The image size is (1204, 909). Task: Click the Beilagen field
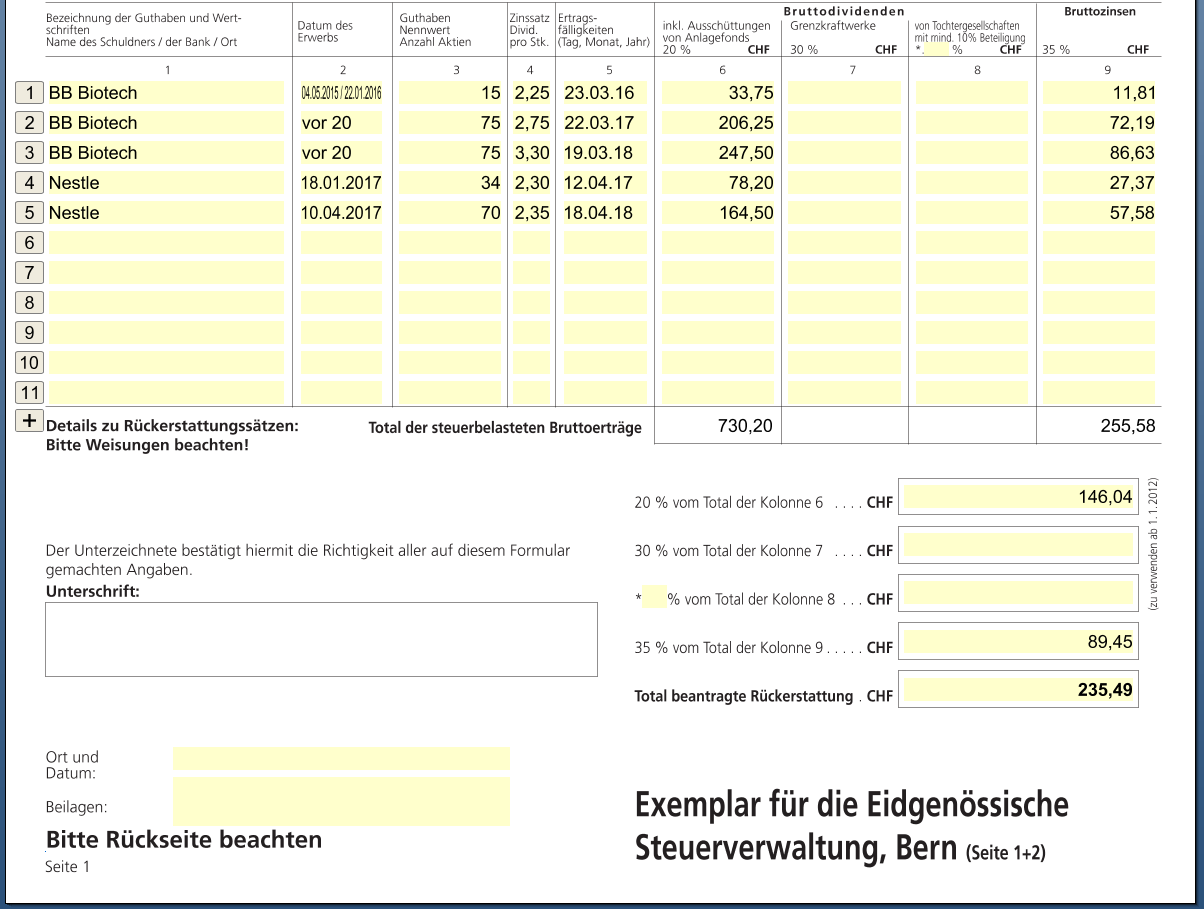click(x=341, y=801)
